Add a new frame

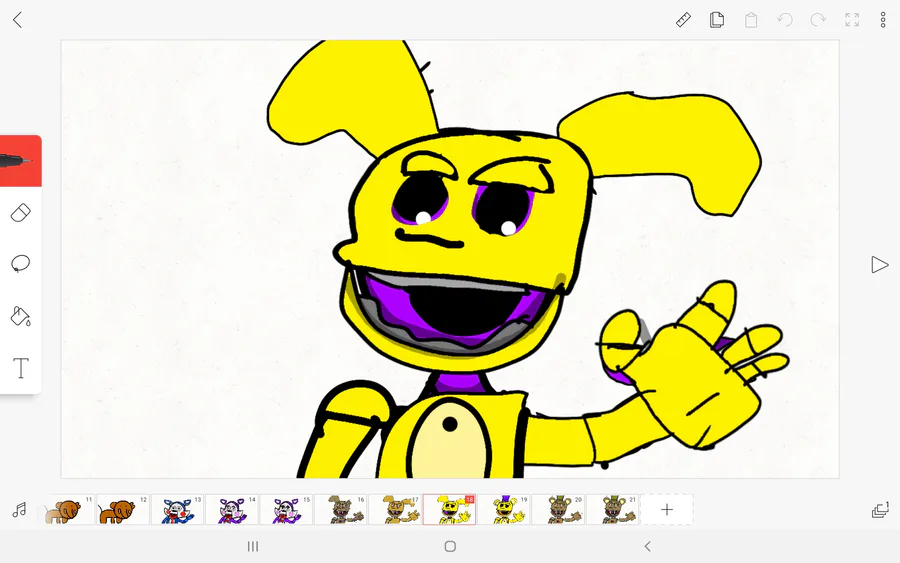(x=666, y=509)
